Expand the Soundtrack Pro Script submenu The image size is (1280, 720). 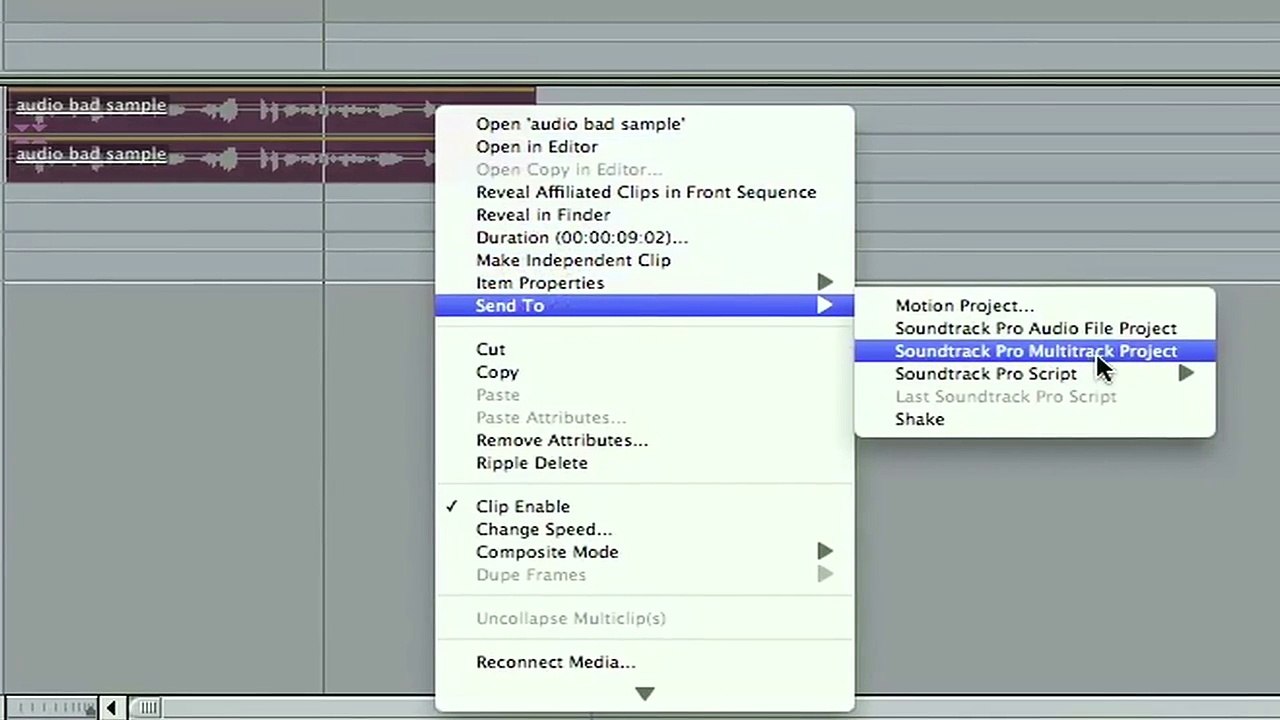click(x=1035, y=374)
